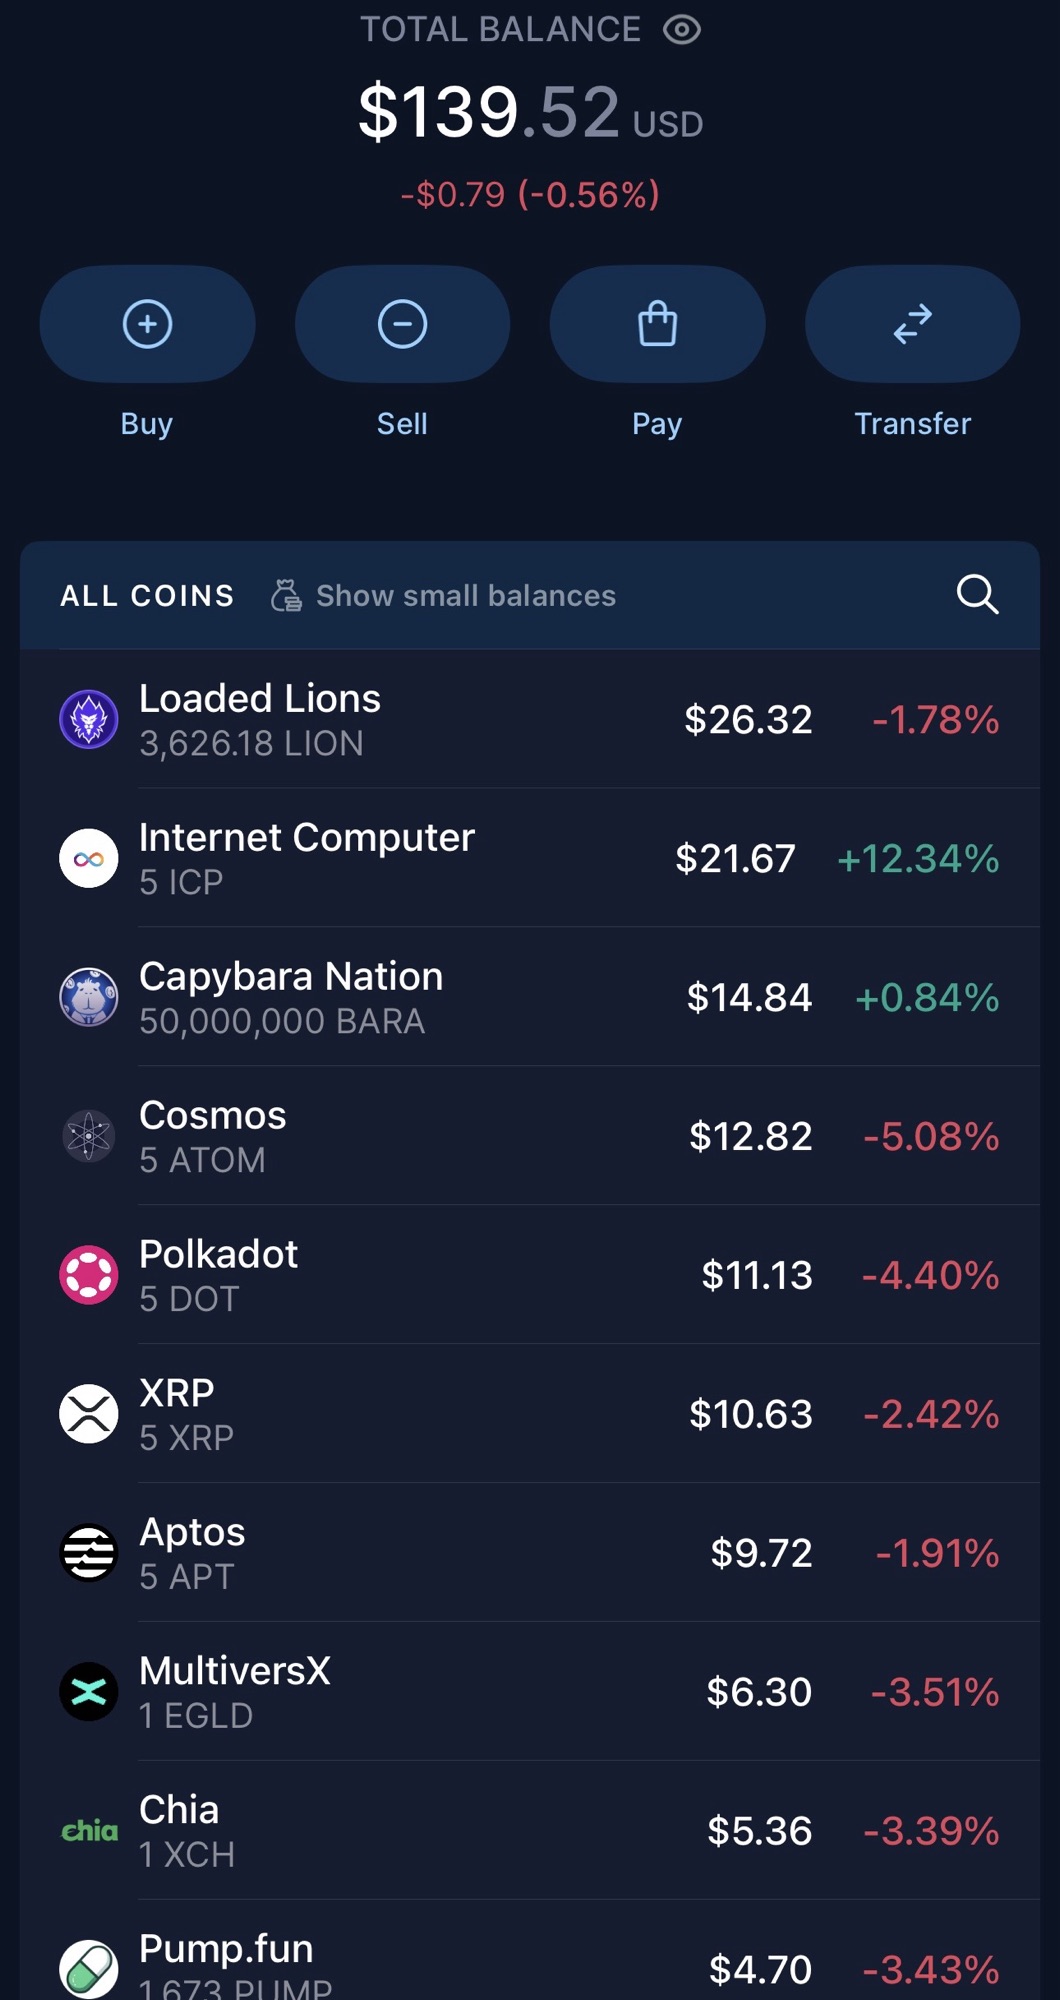Select the XRP holding row
The image size is (1060, 2000).
click(x=530, y=1414)
